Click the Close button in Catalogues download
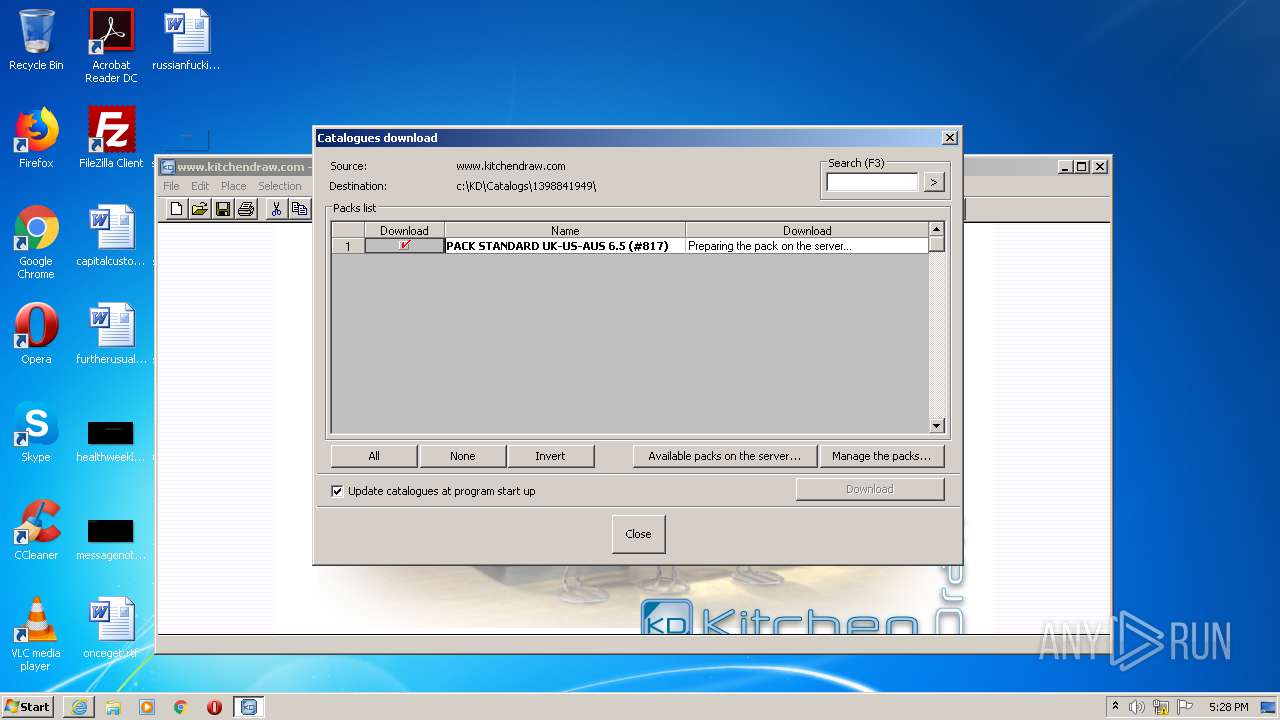 click(x=638, y=534)
